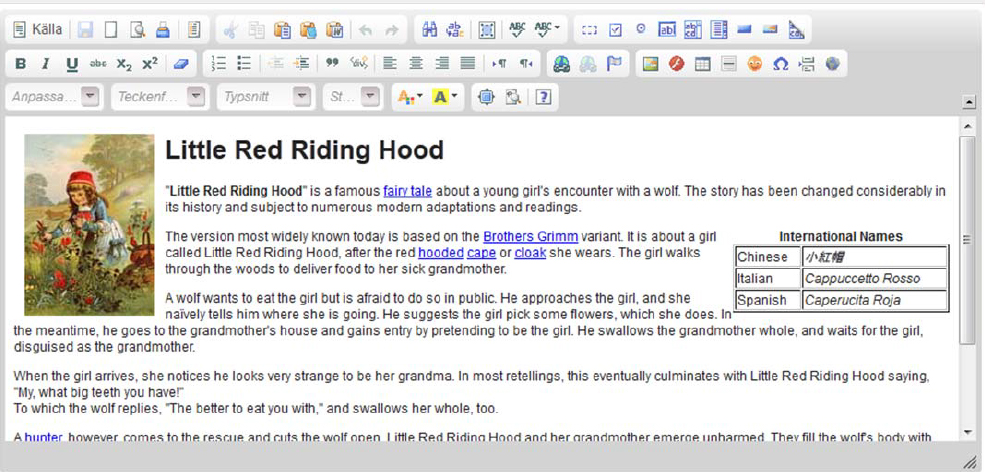The height and width of the screenshot is (472, 985).
Task: Run the spell check
Action: pos(518,30)
